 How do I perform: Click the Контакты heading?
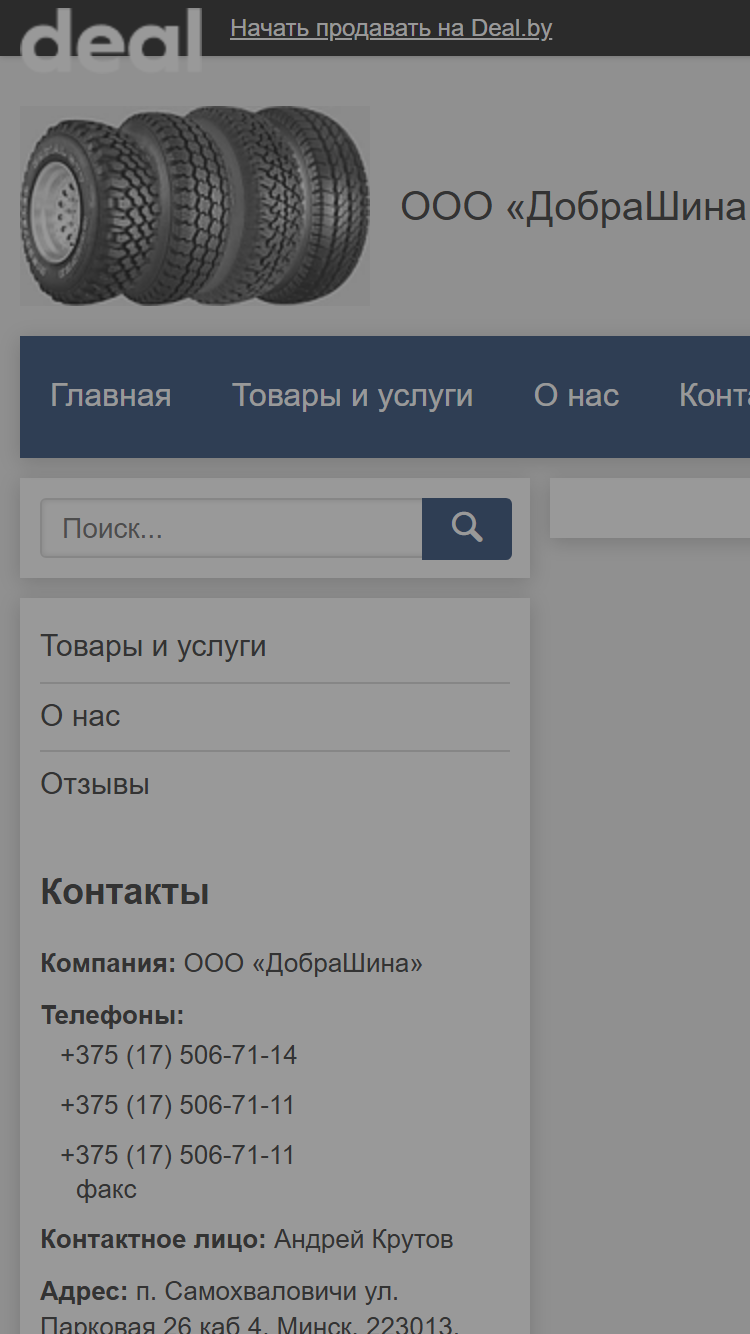pyautogui.click(x=125, y=892)
